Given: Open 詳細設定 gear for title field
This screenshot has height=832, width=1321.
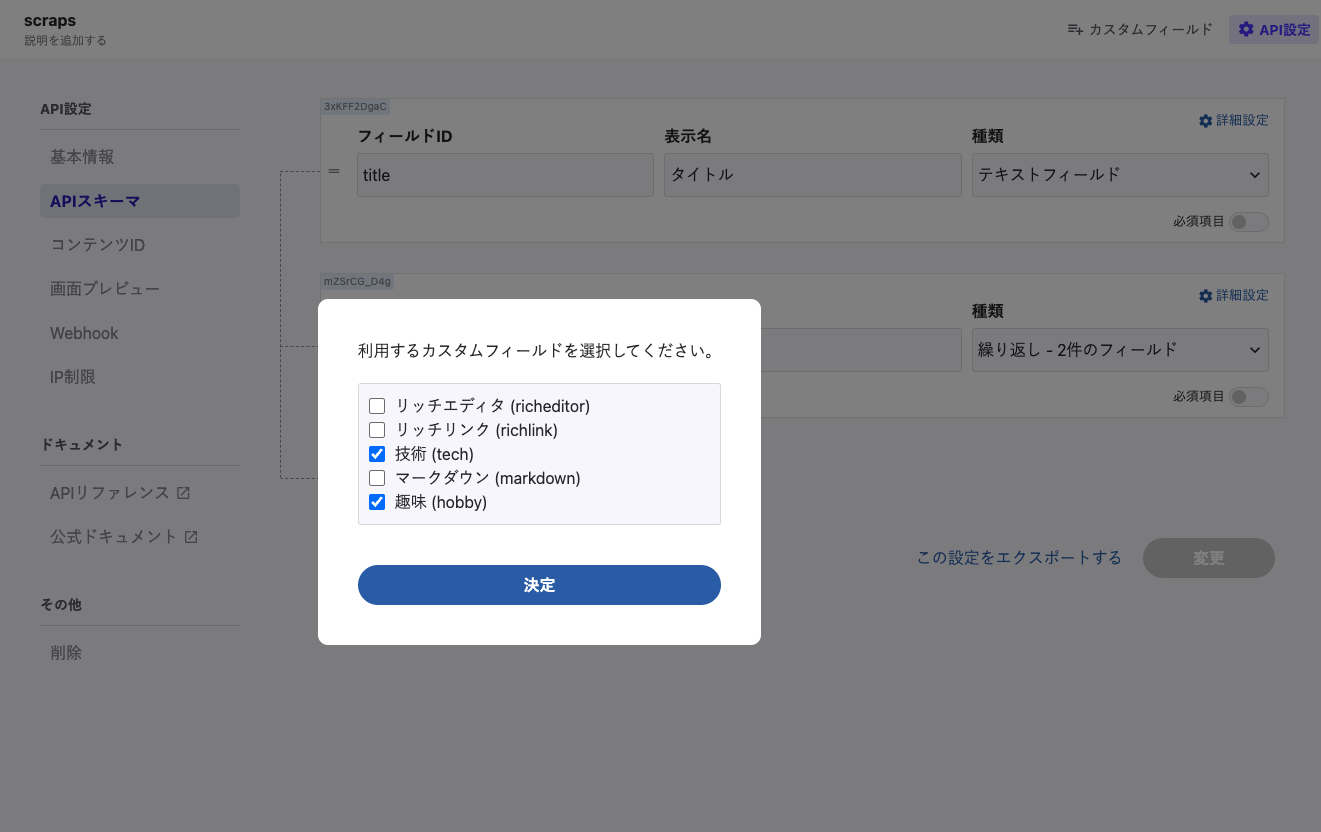Looking at the screenshot, I should (1205, 121).
